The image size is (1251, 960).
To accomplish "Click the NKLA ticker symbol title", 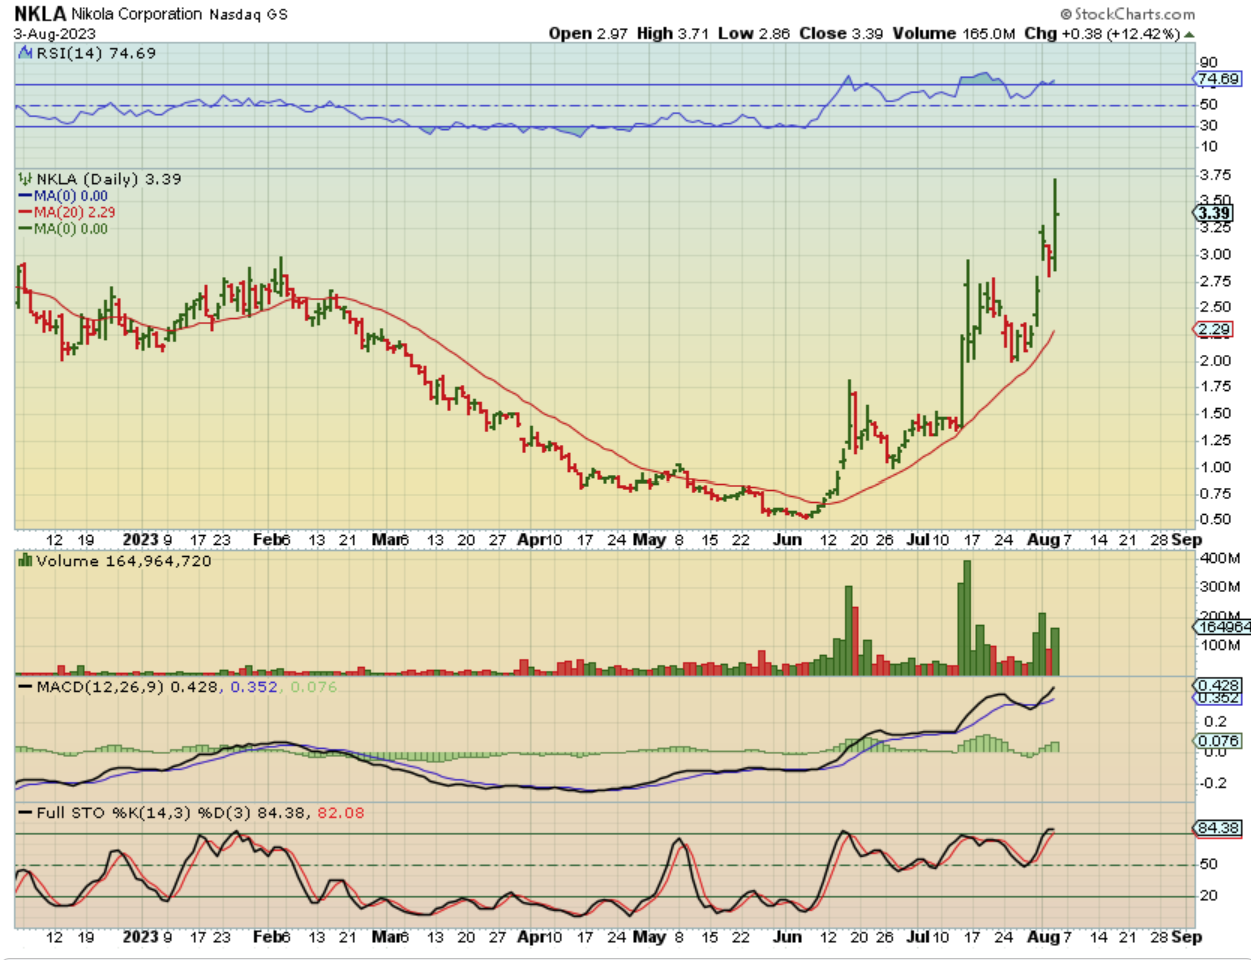I will click(x=40, y=14).
